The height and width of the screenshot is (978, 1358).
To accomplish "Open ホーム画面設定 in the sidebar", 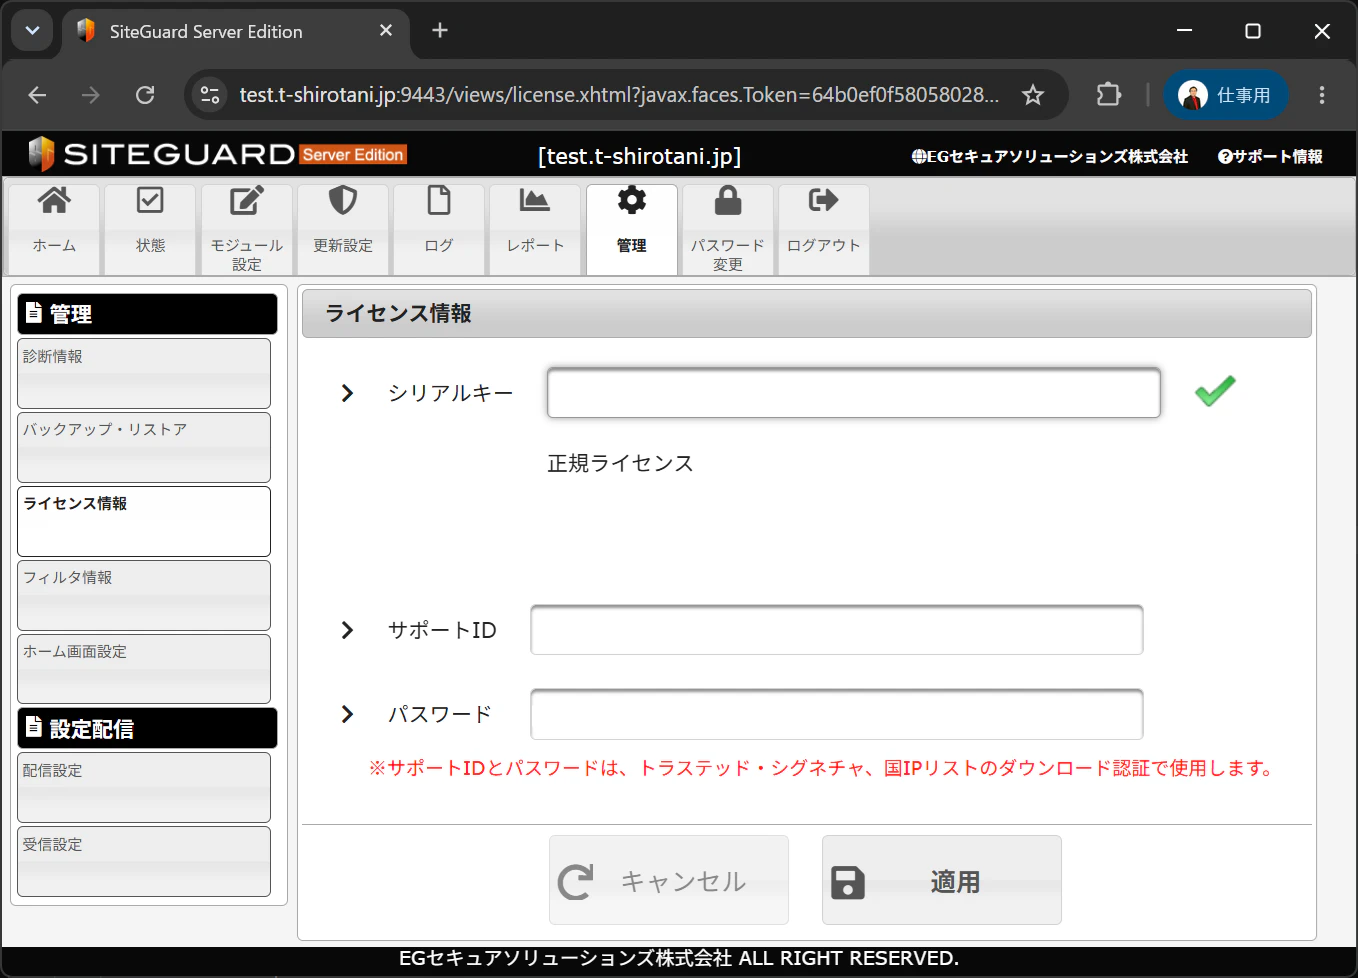I will (144, 669).
